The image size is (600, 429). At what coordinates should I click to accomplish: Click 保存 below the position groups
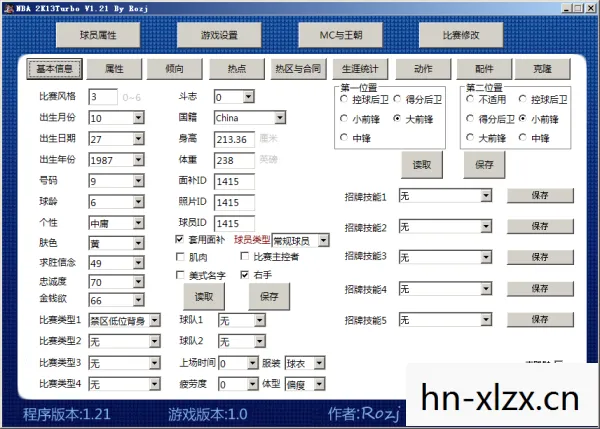pos(484,165)
